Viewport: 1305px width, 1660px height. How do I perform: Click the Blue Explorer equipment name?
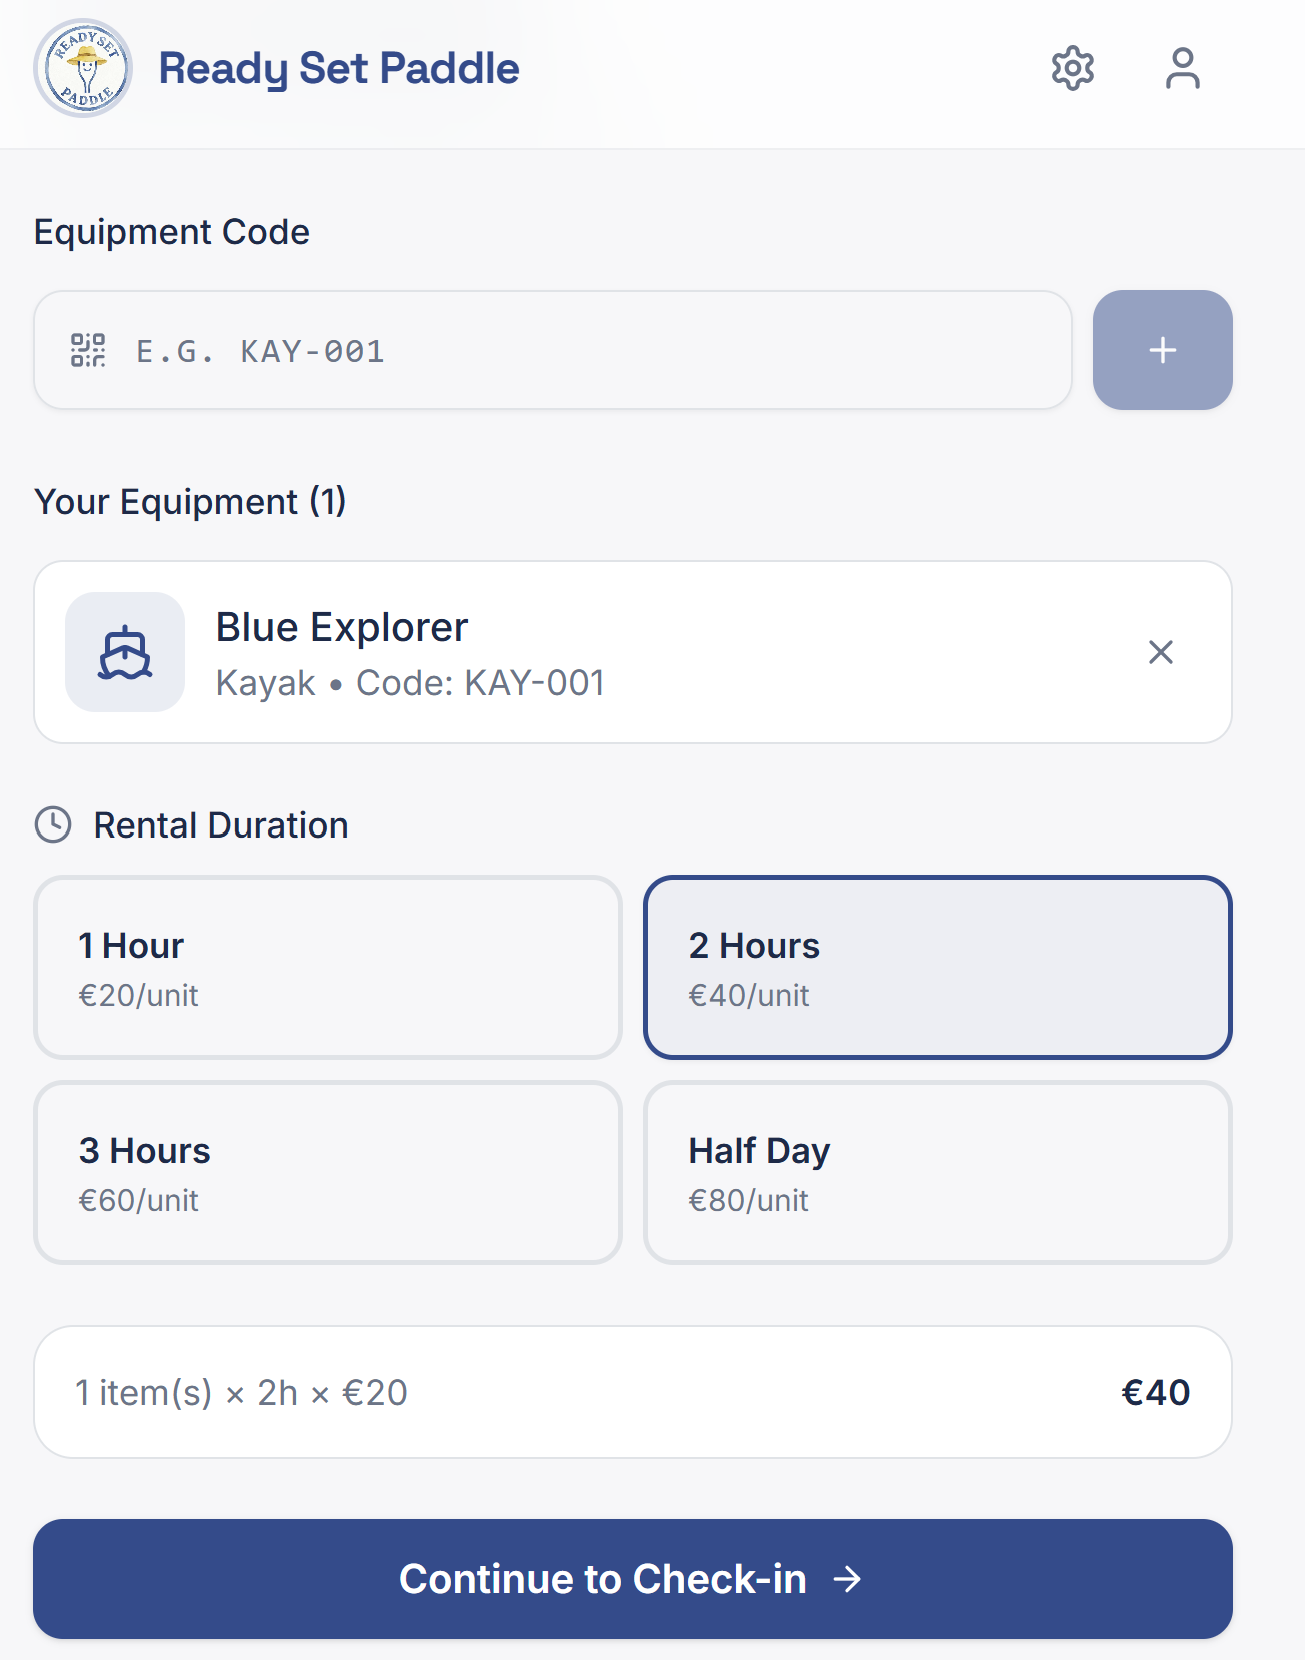[x=342, y=627]
